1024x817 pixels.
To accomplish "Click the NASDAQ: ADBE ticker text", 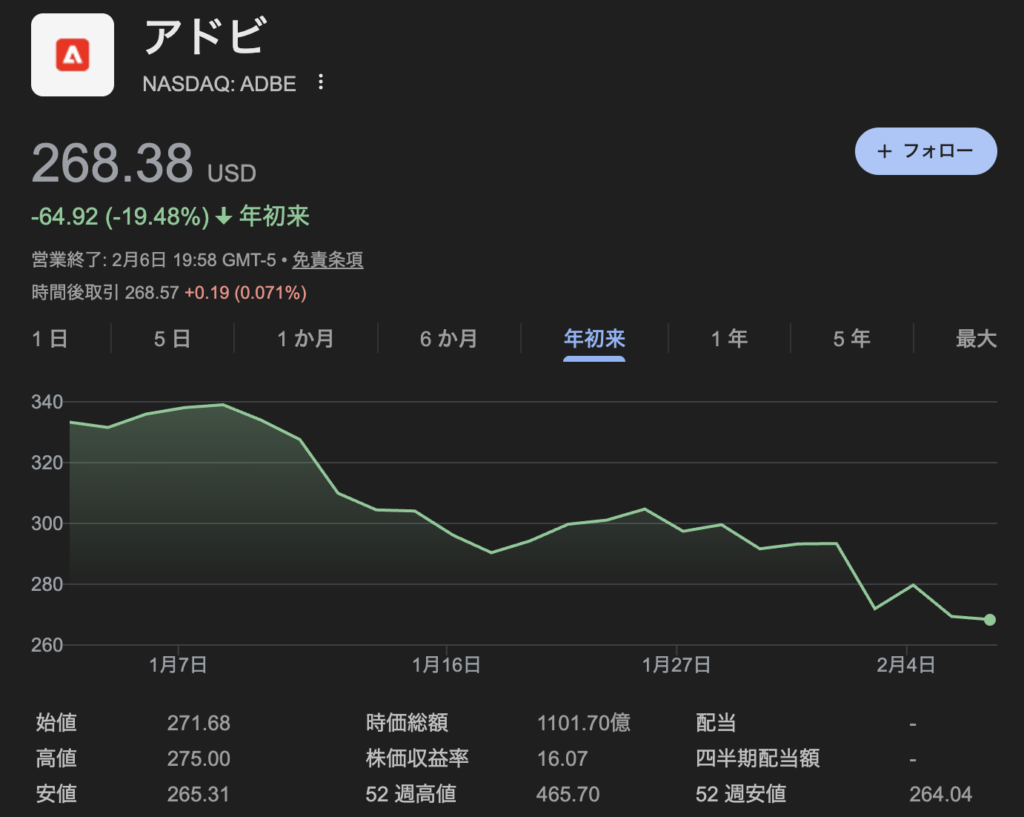I will (x=220, y=84).
